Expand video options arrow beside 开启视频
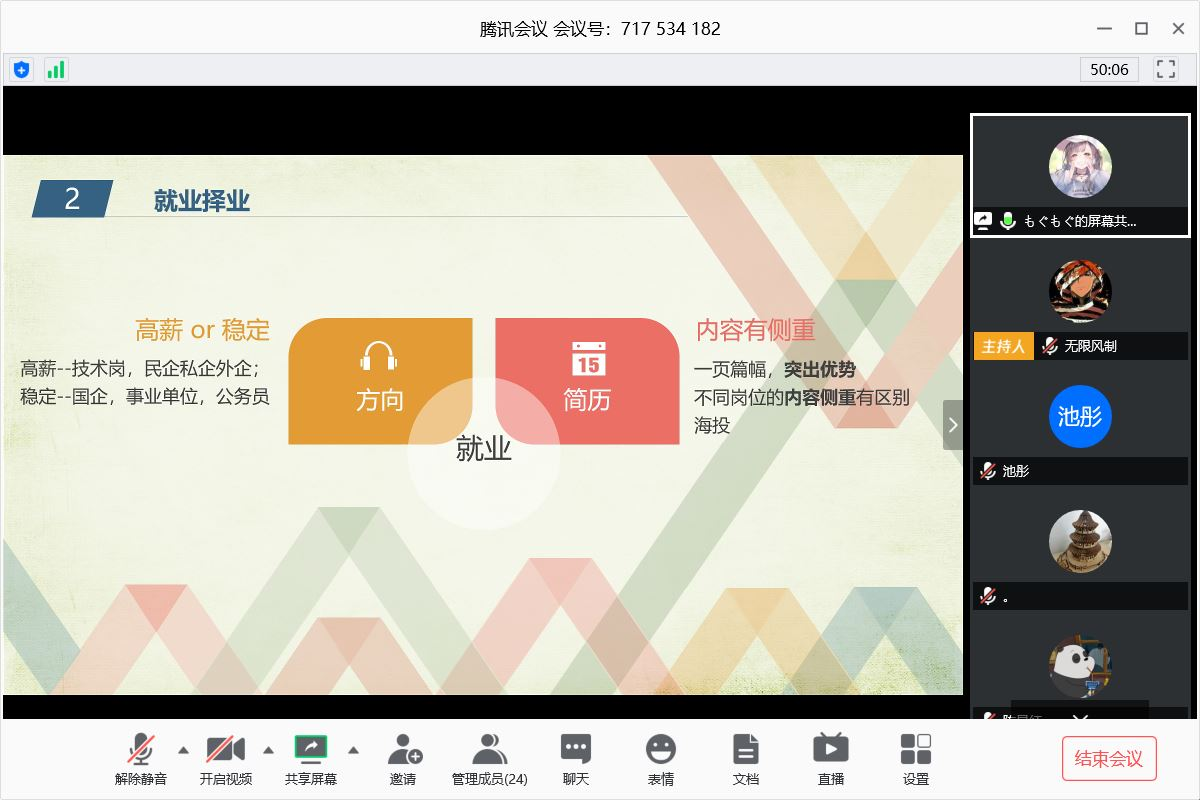Image resolution: width=1200 pixels, height=800 pixels. click(x=268, y=749)
